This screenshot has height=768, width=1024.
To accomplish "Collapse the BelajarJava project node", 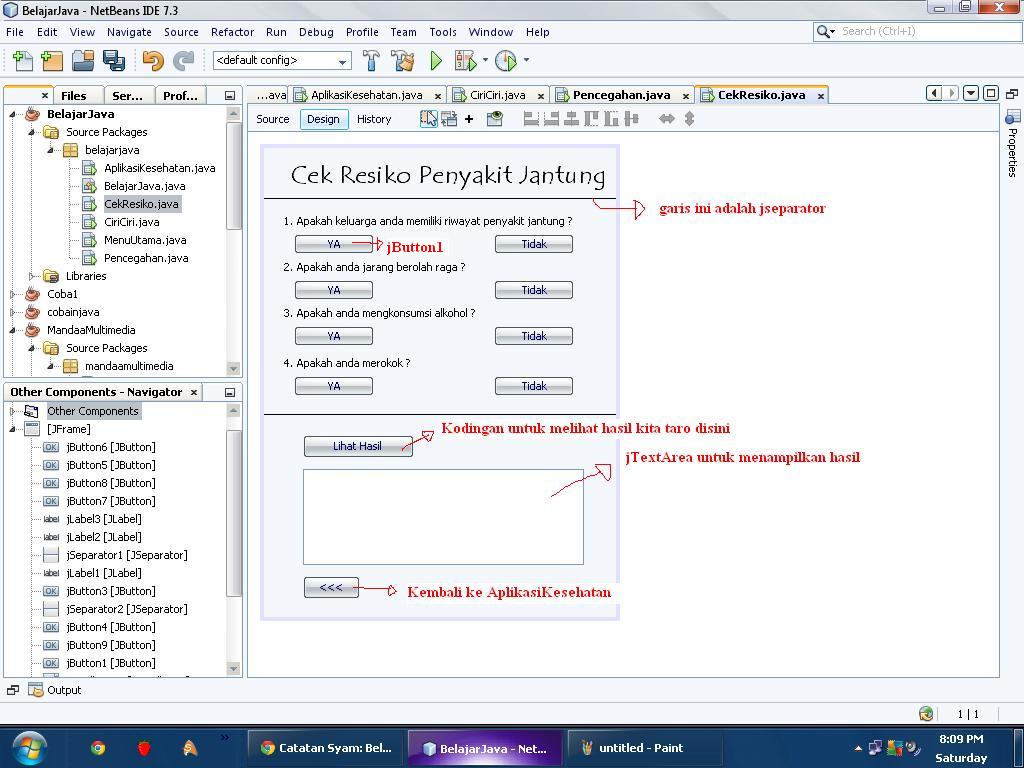I will click(x=12, y=114).
